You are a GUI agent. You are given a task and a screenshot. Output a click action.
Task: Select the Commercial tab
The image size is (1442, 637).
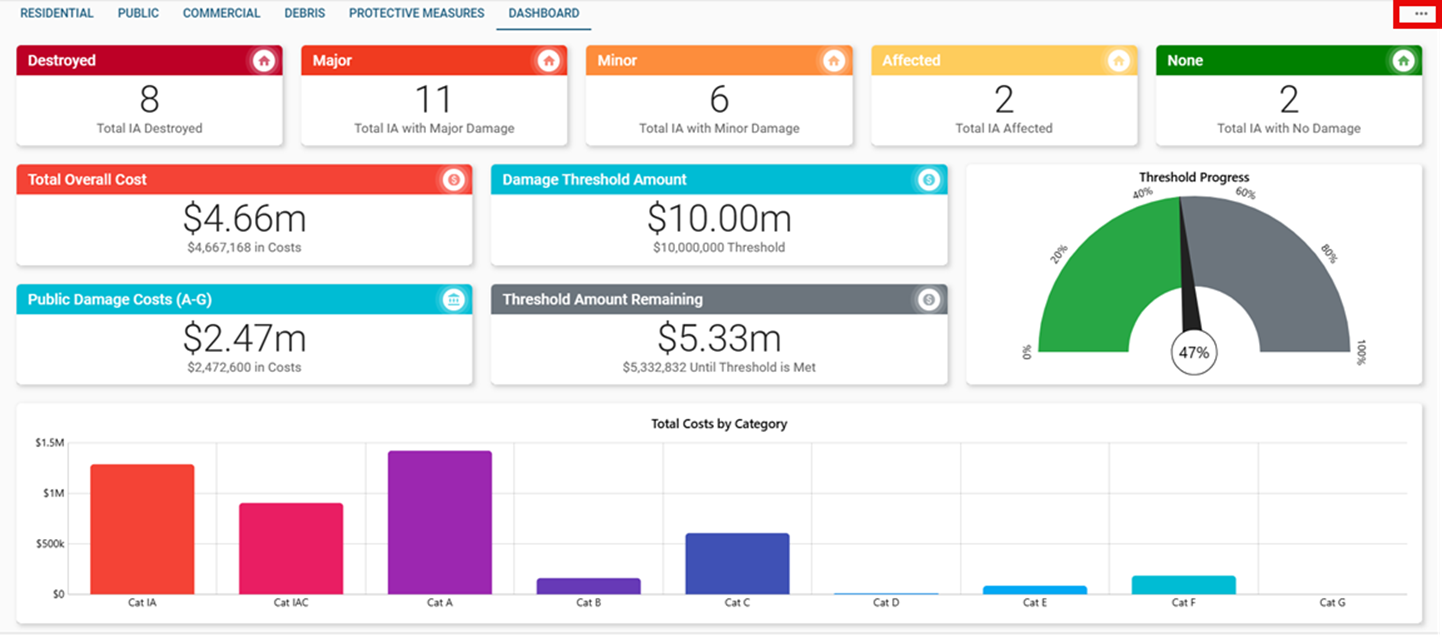(221, 13)
